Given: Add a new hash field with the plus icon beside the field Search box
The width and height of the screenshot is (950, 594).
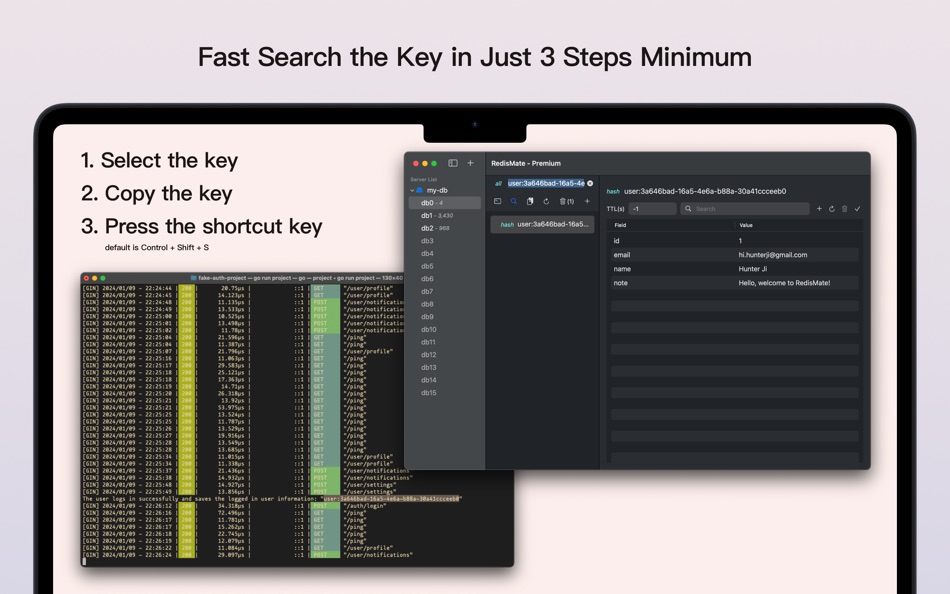Looking at the screenshot, I should (819, 209).
